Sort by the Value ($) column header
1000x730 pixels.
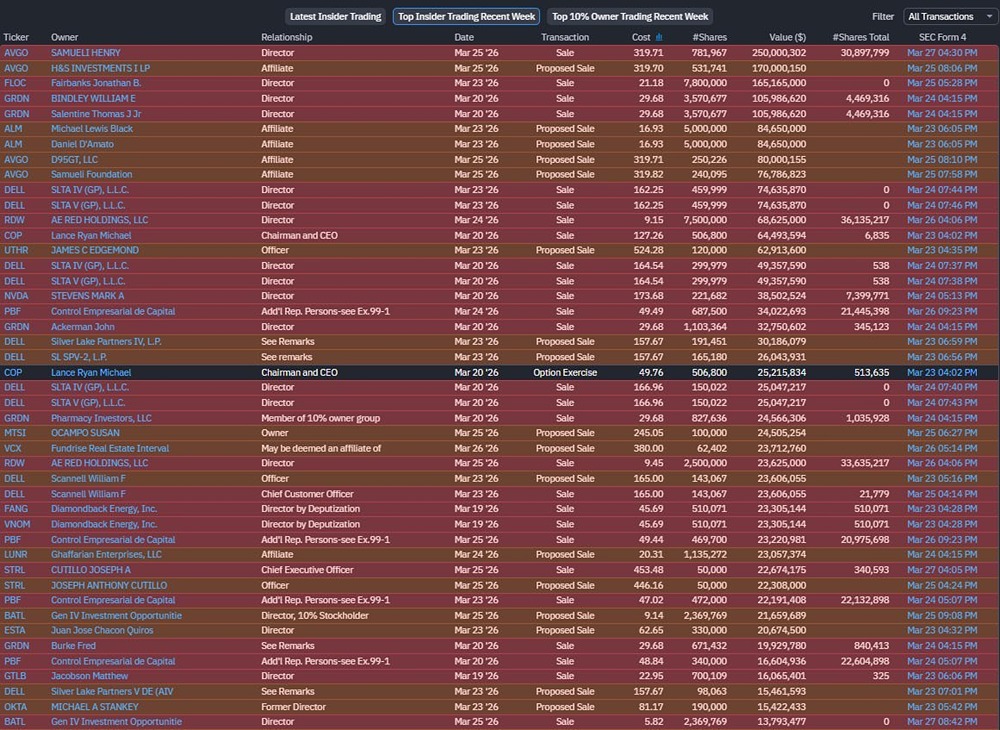click(782, 37)
